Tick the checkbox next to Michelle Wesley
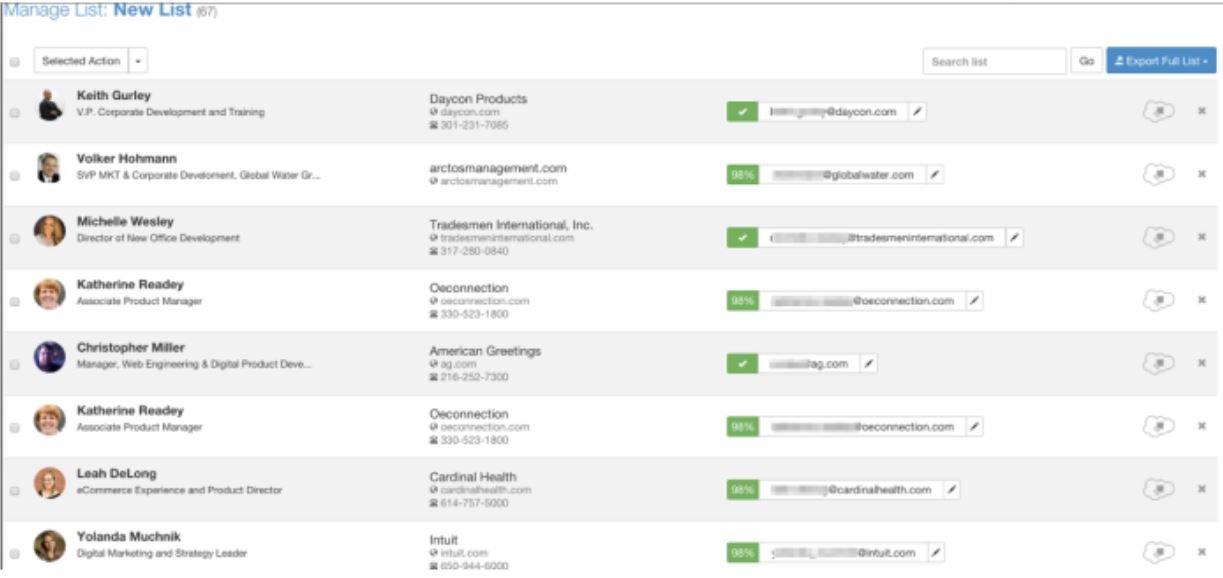1223x578 pixels. [x=14, y=239]
